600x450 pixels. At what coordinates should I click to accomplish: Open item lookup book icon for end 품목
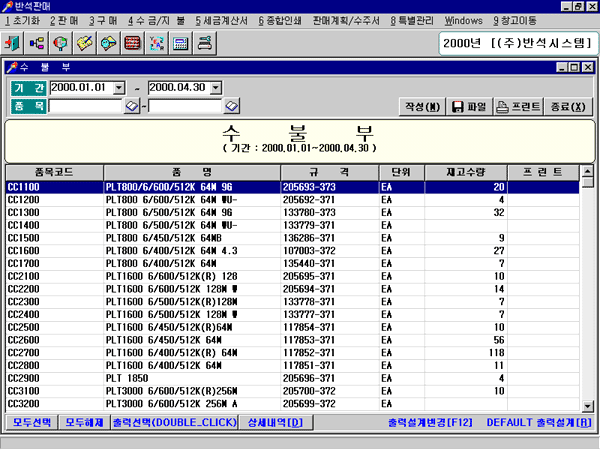[x=232, y=106]
